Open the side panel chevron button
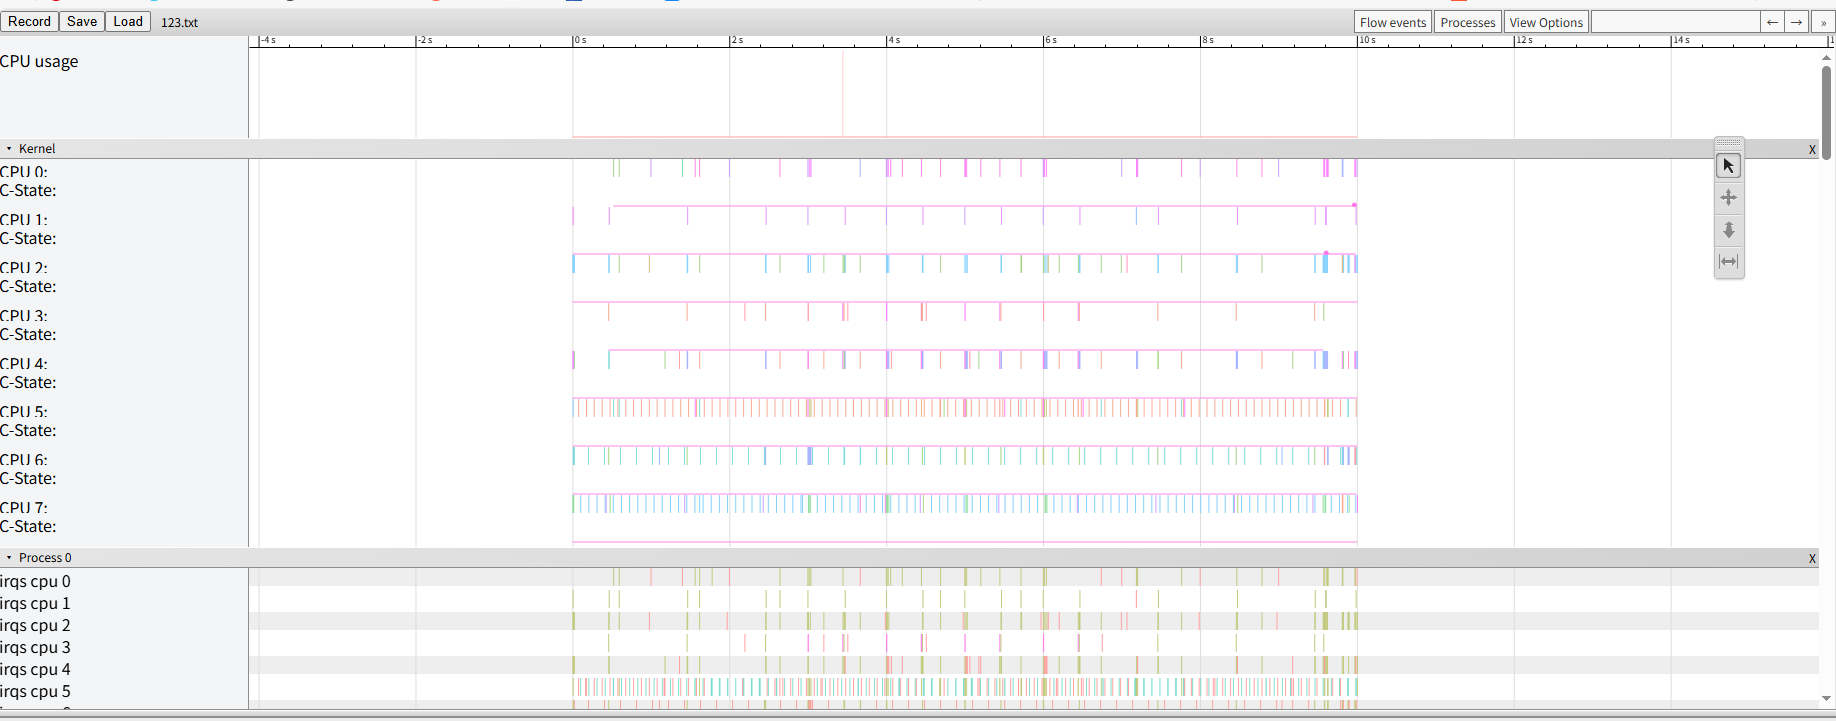 pyautogui.click(x=1823, y=22)
